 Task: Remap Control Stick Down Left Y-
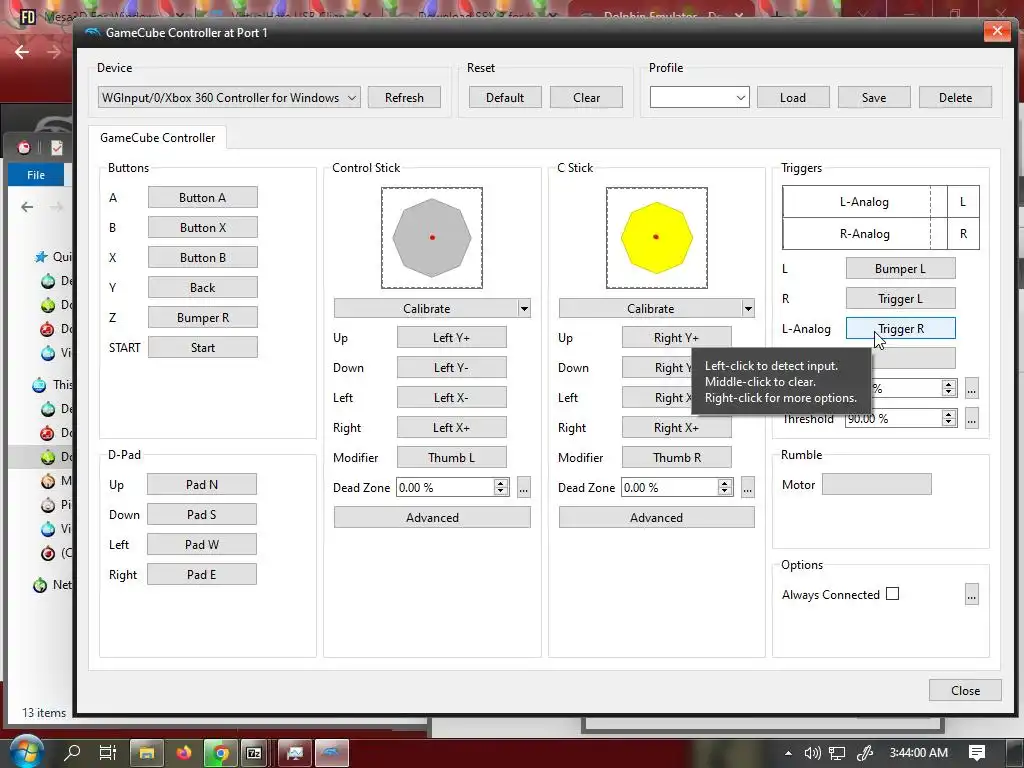[x=451, y=368]
